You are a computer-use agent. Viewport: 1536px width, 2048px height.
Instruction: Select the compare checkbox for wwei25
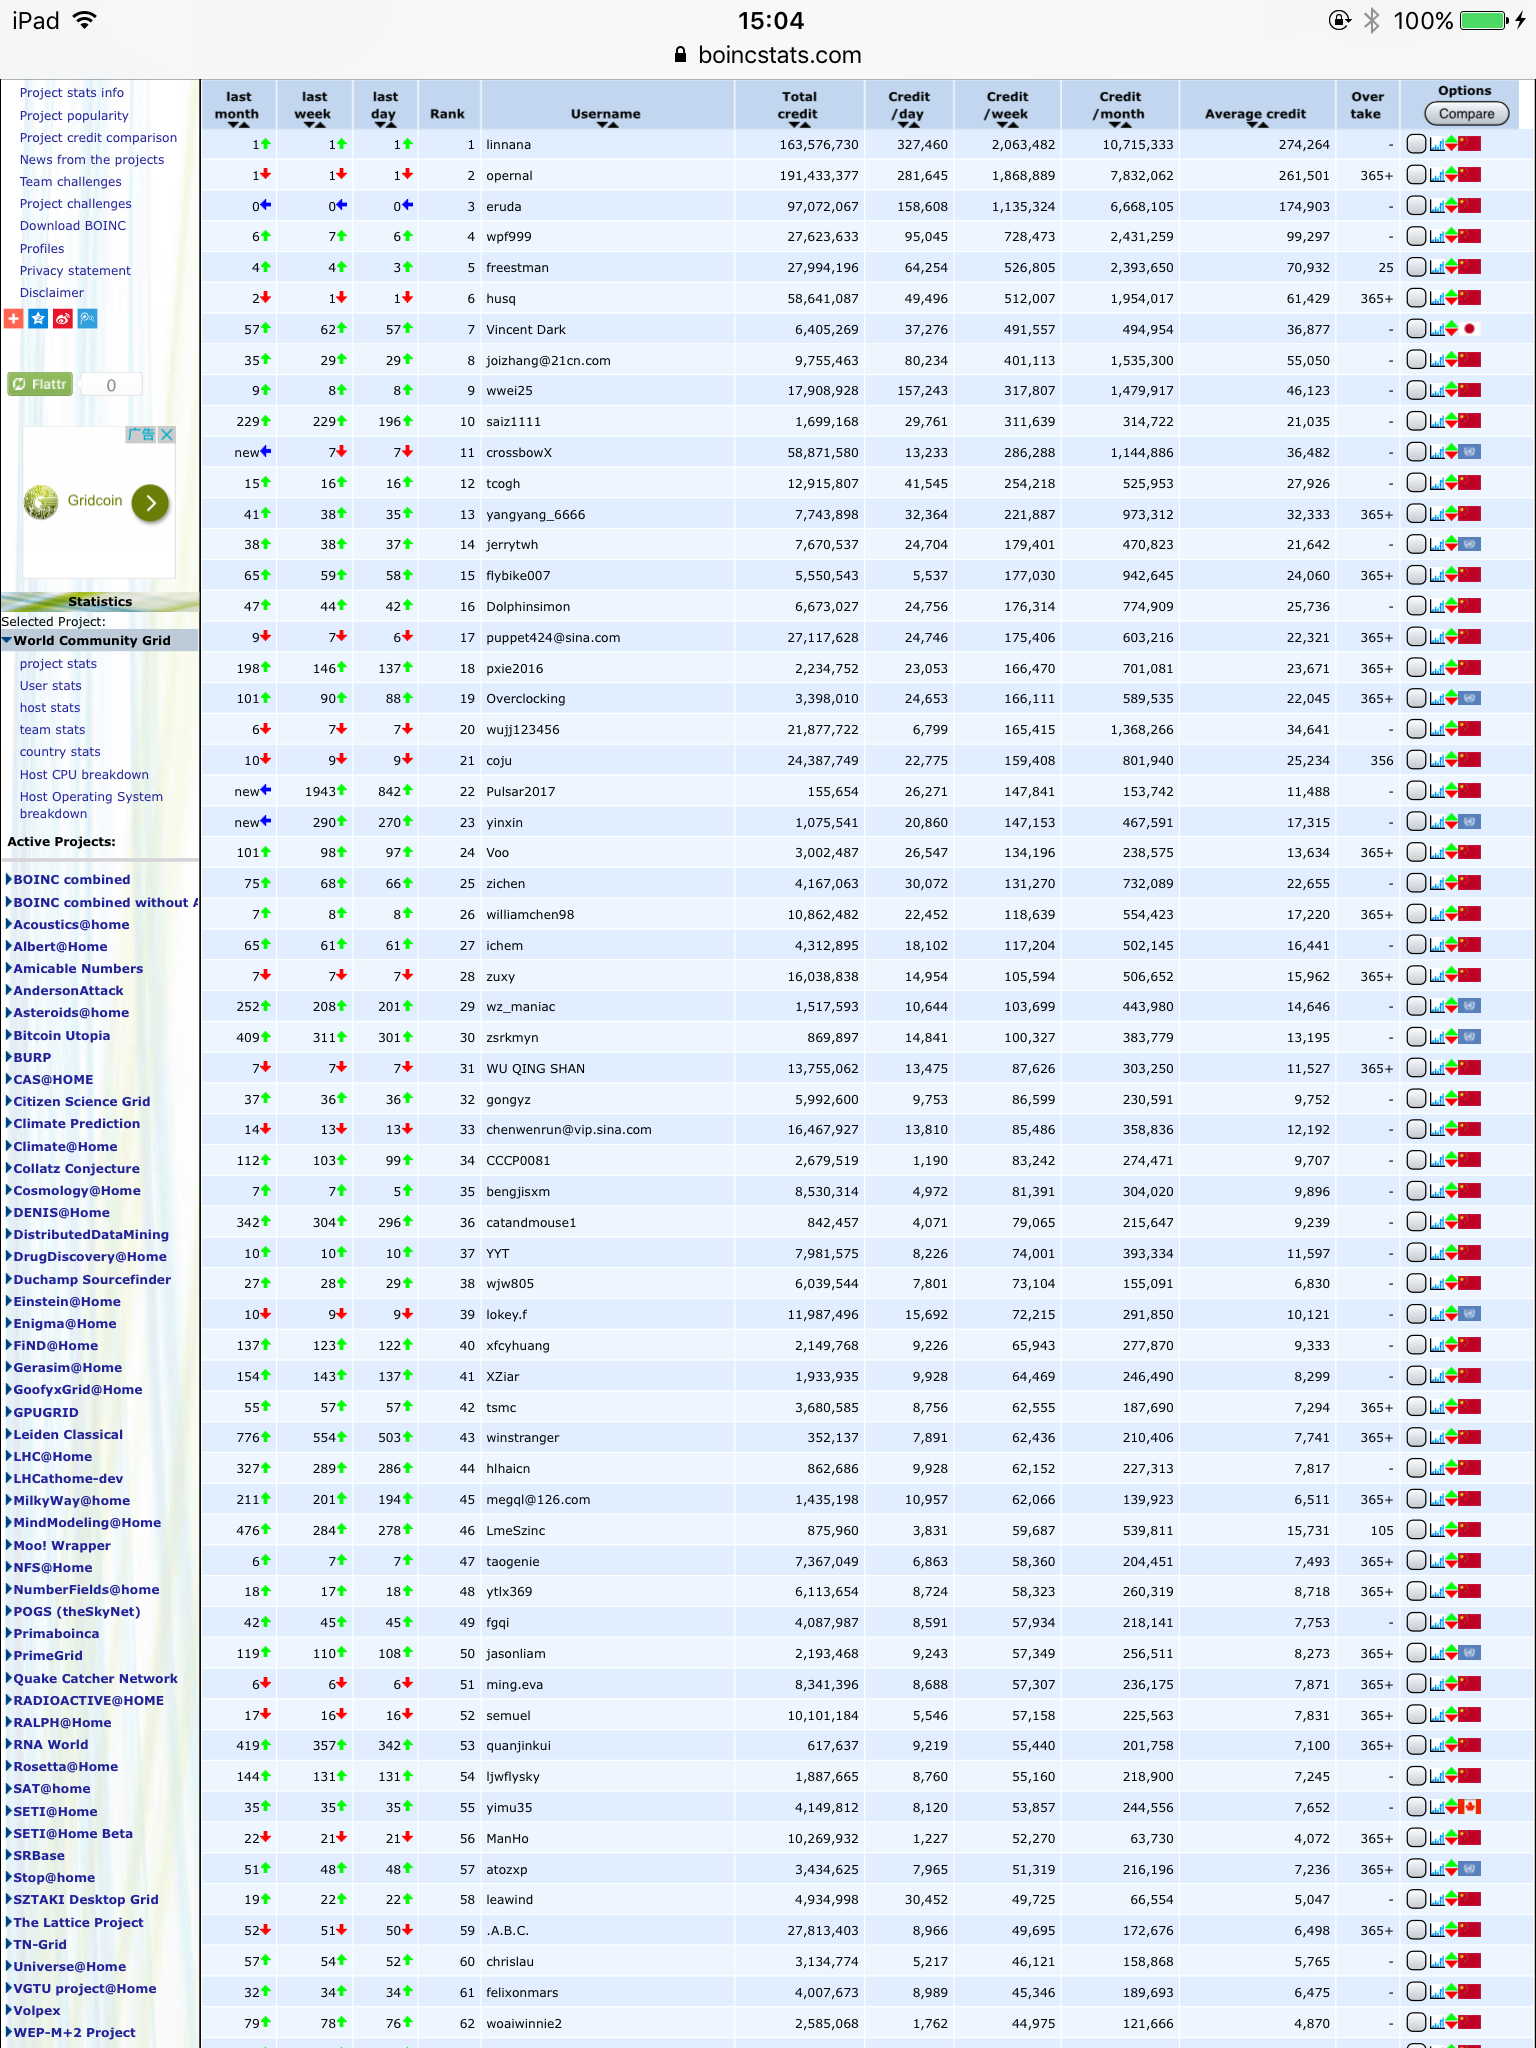click(1416, 390)
